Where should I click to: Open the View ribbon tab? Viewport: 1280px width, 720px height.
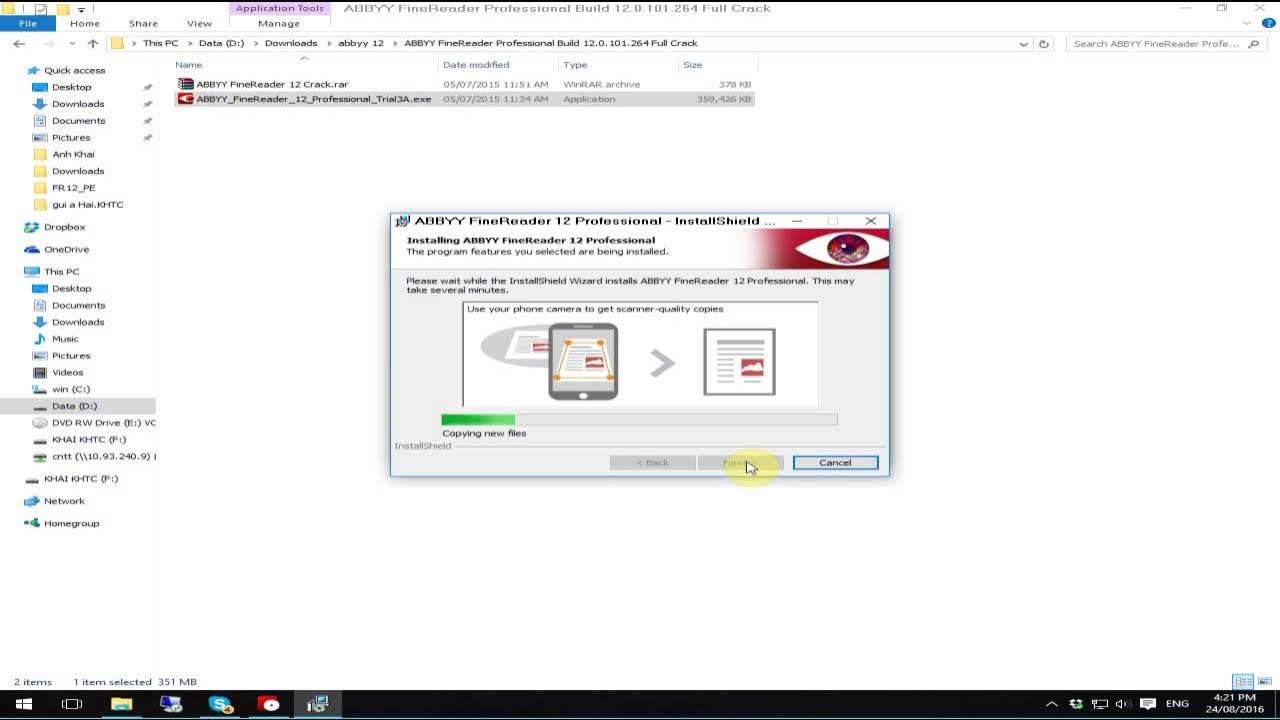point(199,23)
